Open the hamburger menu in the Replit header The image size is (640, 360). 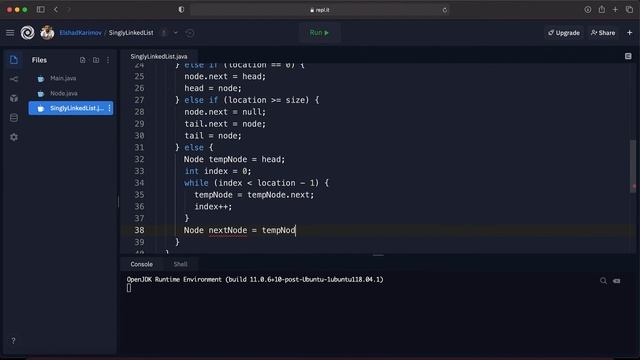tap(10, 33)
